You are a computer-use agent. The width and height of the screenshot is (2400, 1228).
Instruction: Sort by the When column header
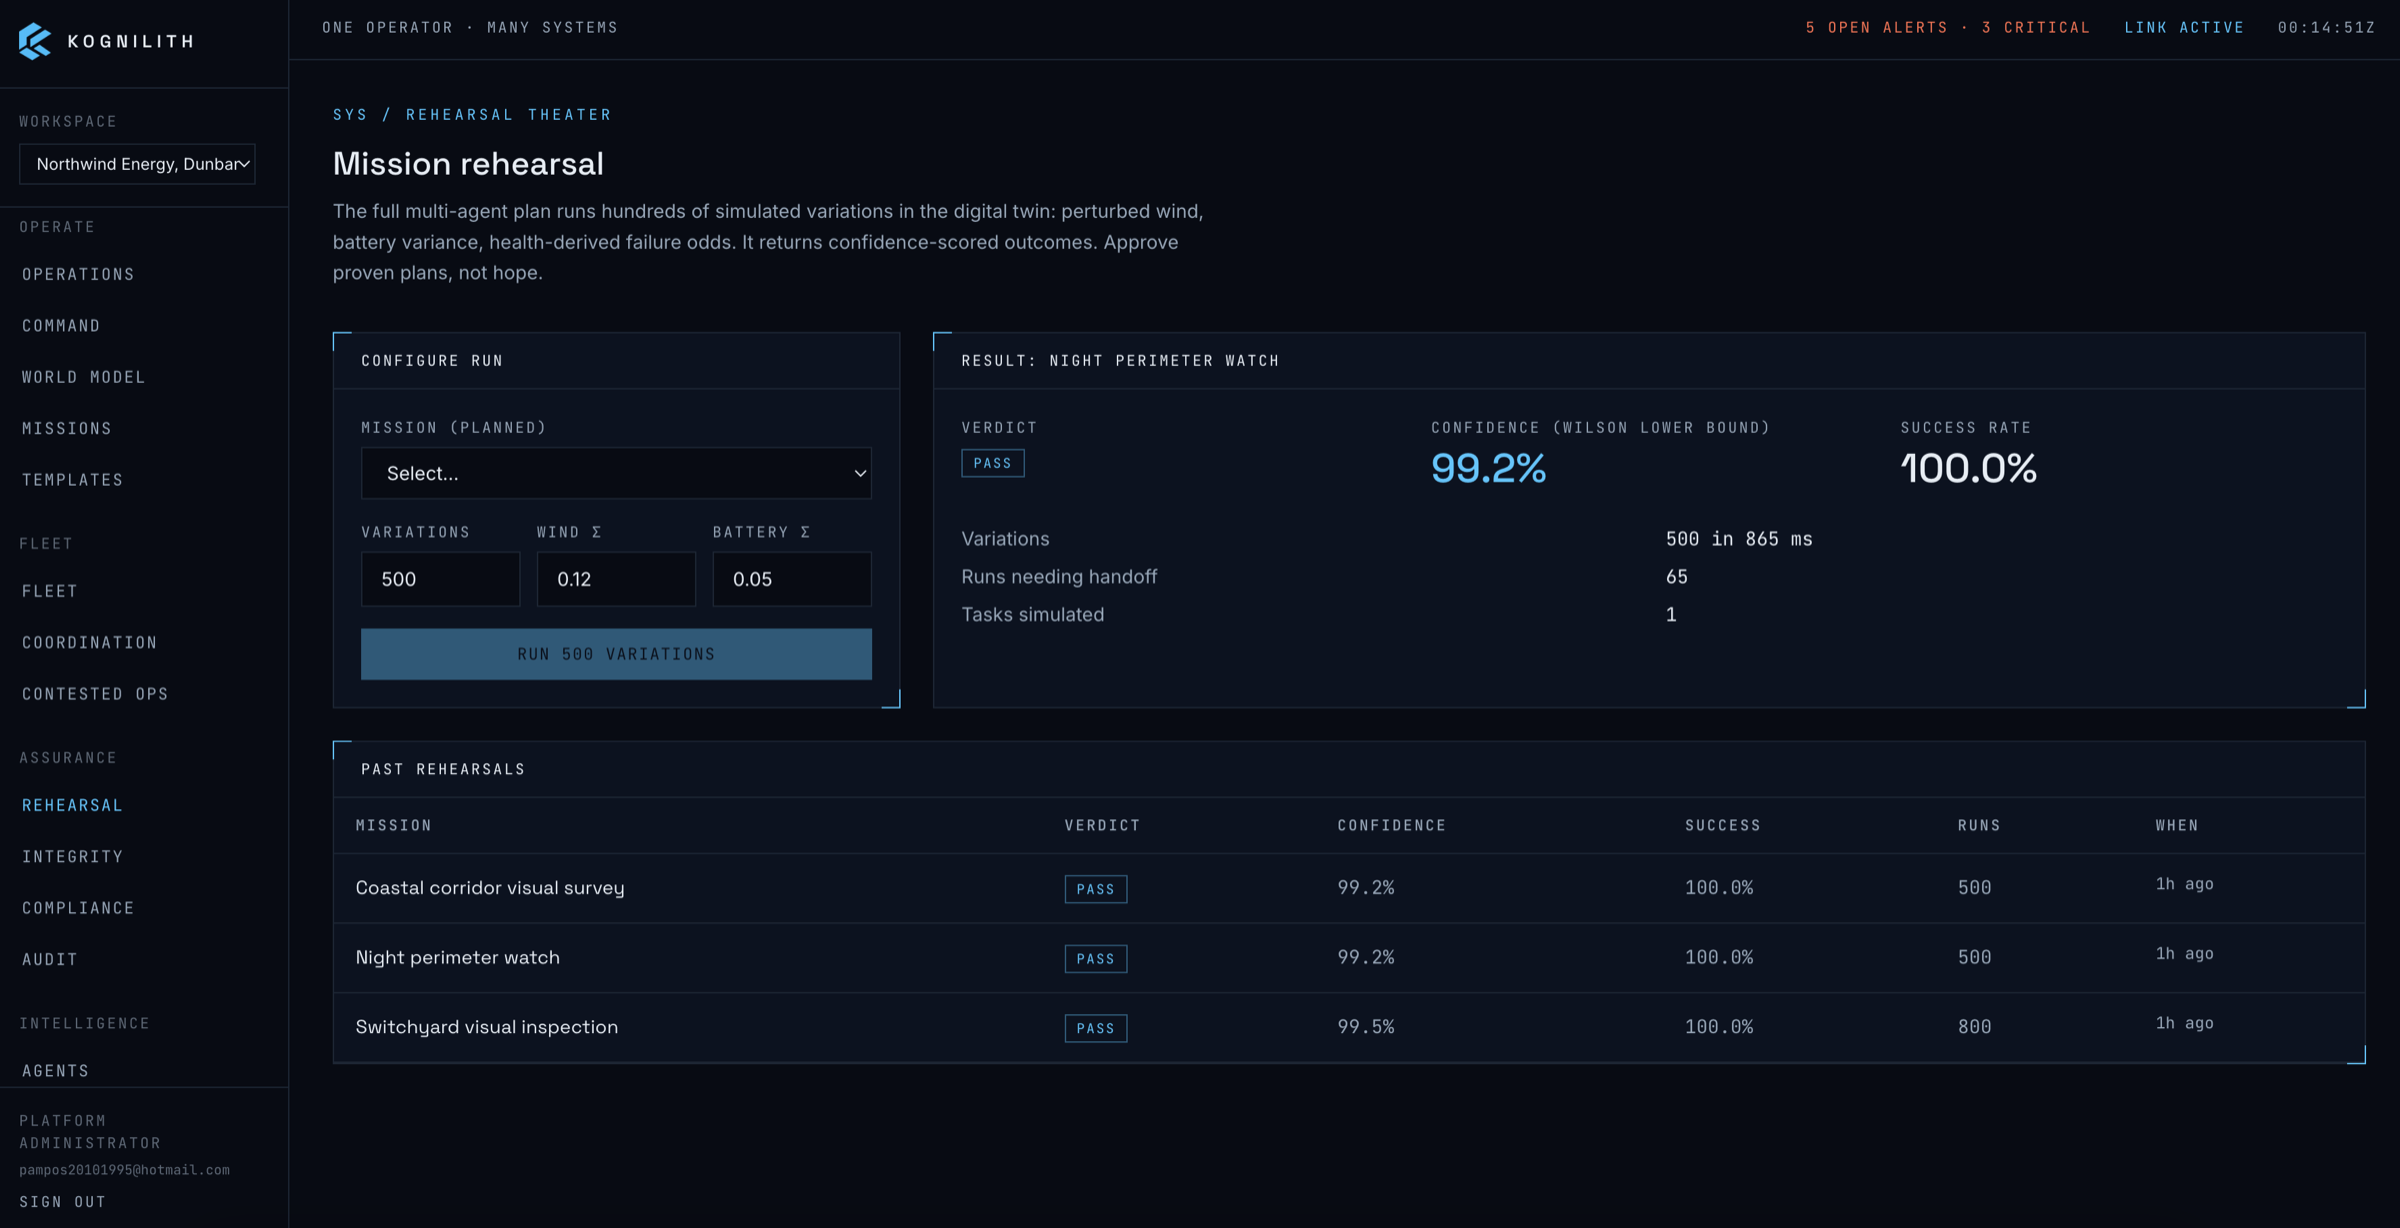2177,826
